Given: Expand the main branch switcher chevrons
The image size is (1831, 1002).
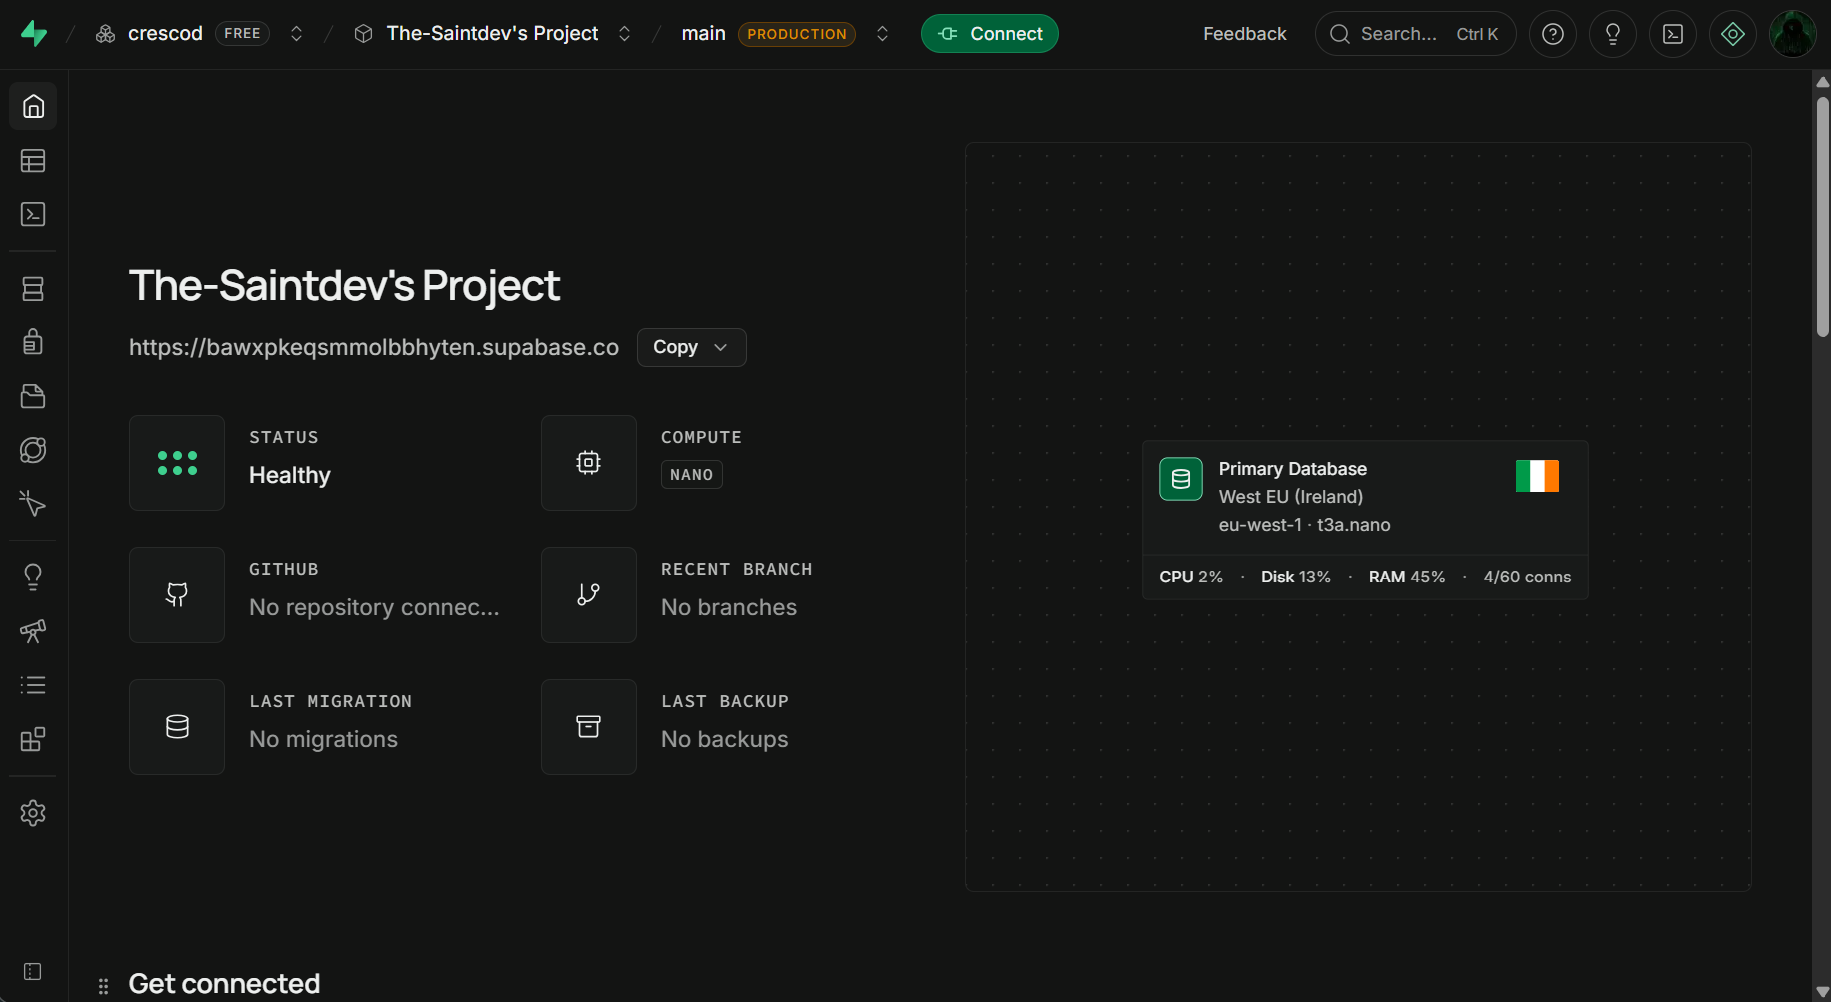Looking at the screenshot, I should [882, 34].
